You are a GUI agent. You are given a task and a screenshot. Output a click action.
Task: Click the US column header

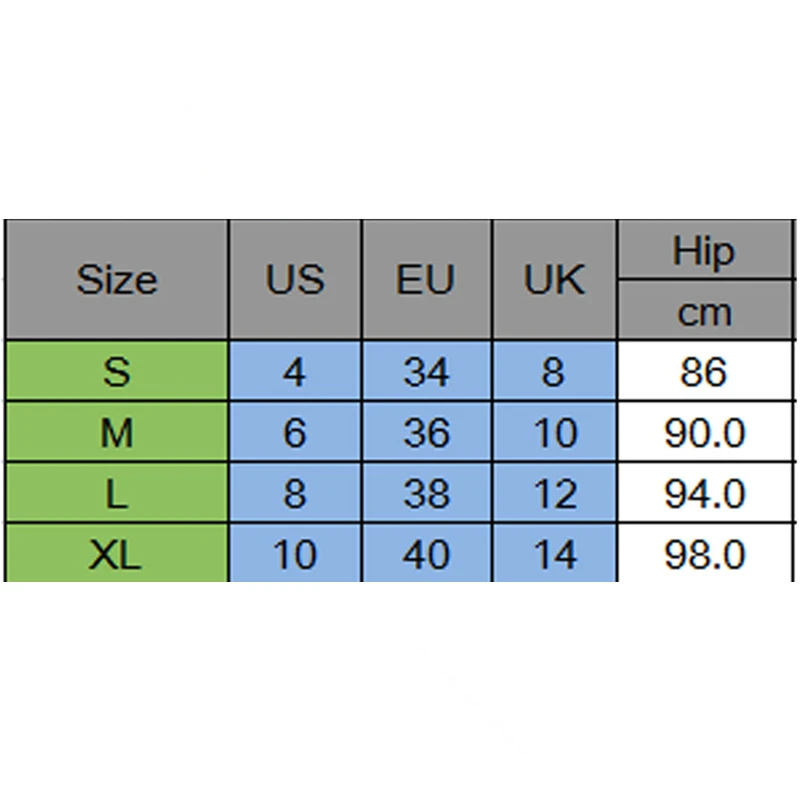click(x=295, y=280)
